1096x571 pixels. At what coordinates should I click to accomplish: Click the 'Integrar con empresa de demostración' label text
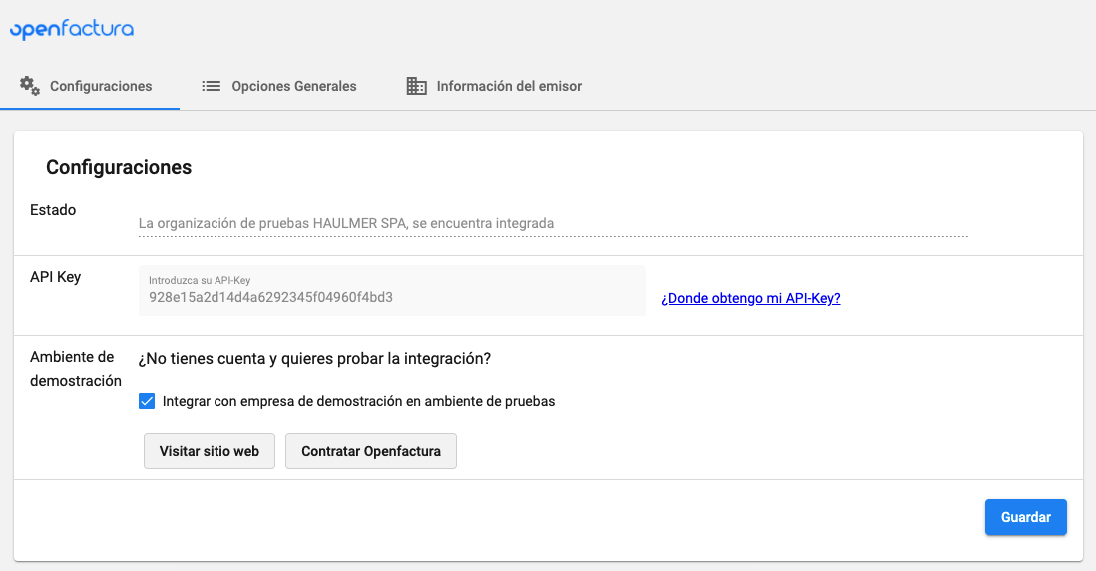tap(359, 401)
